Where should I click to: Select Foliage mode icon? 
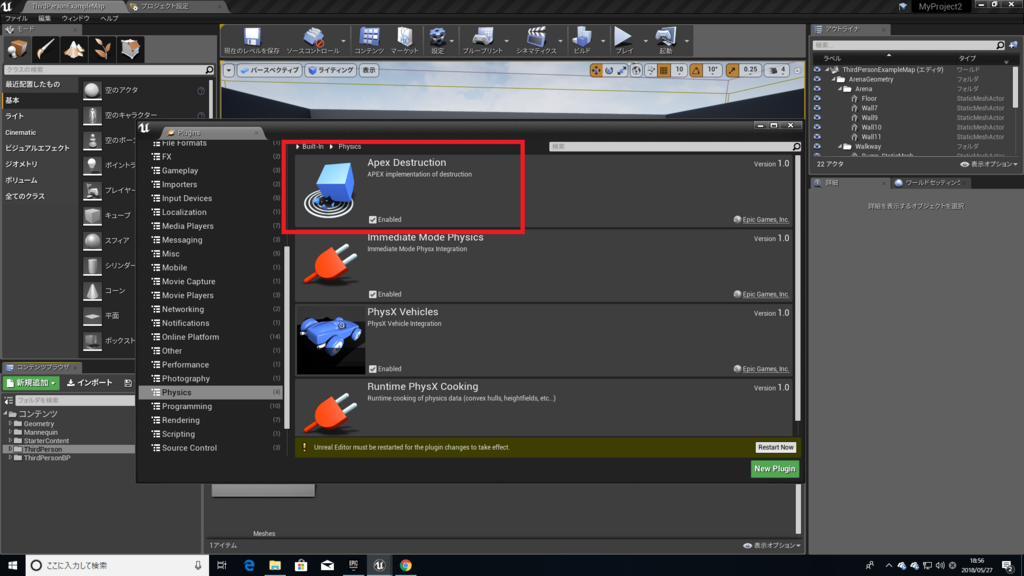[x=102, y=49]
